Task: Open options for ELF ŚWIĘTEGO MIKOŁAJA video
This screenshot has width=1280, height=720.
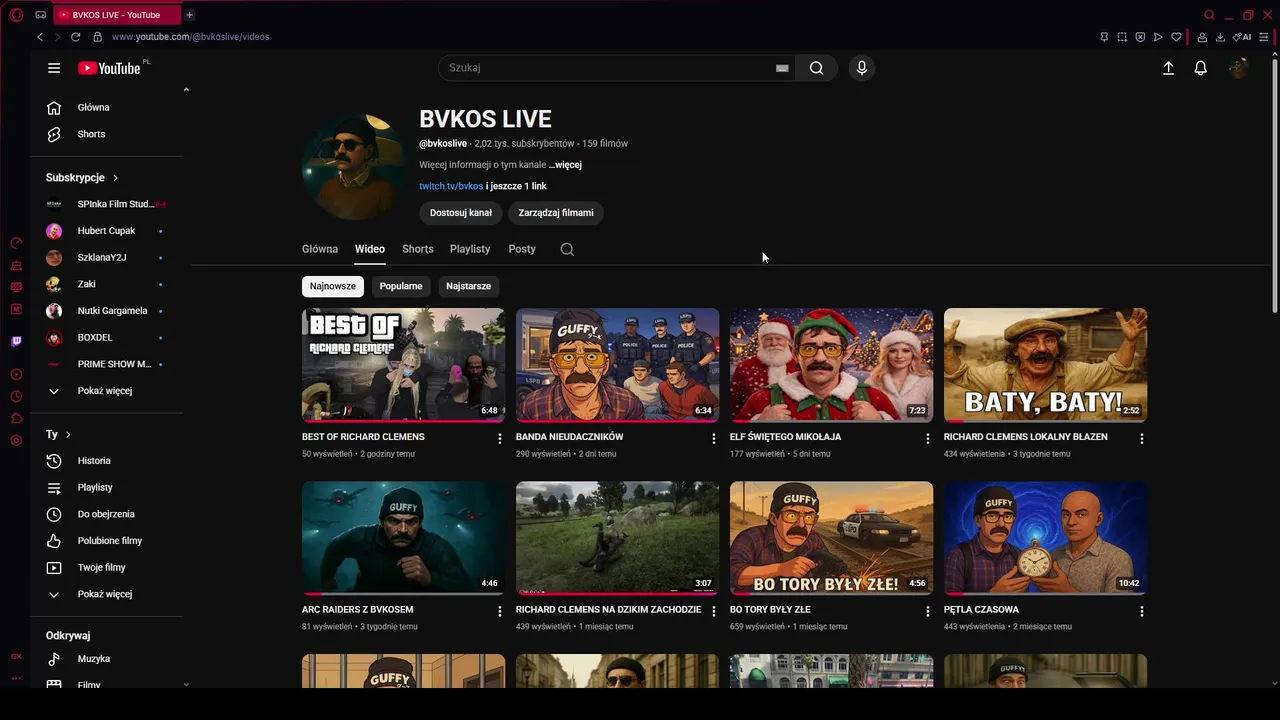Action: [x=928, y=439]
